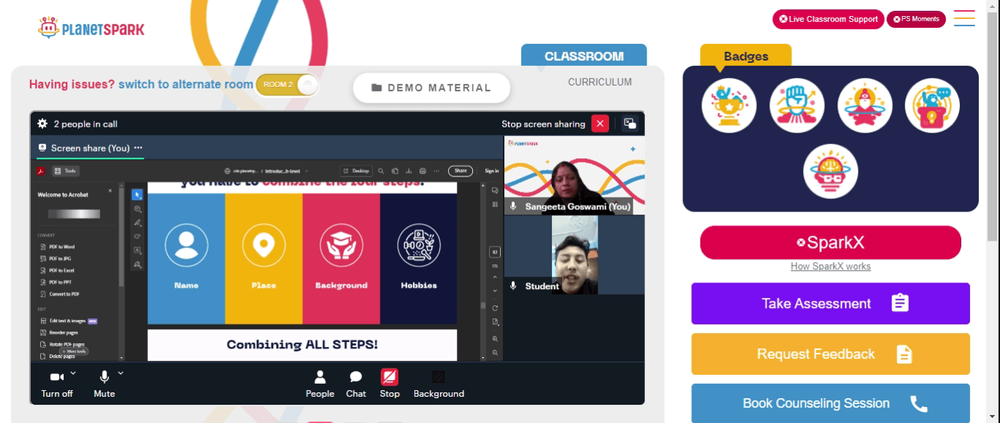Close the Welcome to Acrobat panel

(x=110, y=191)
